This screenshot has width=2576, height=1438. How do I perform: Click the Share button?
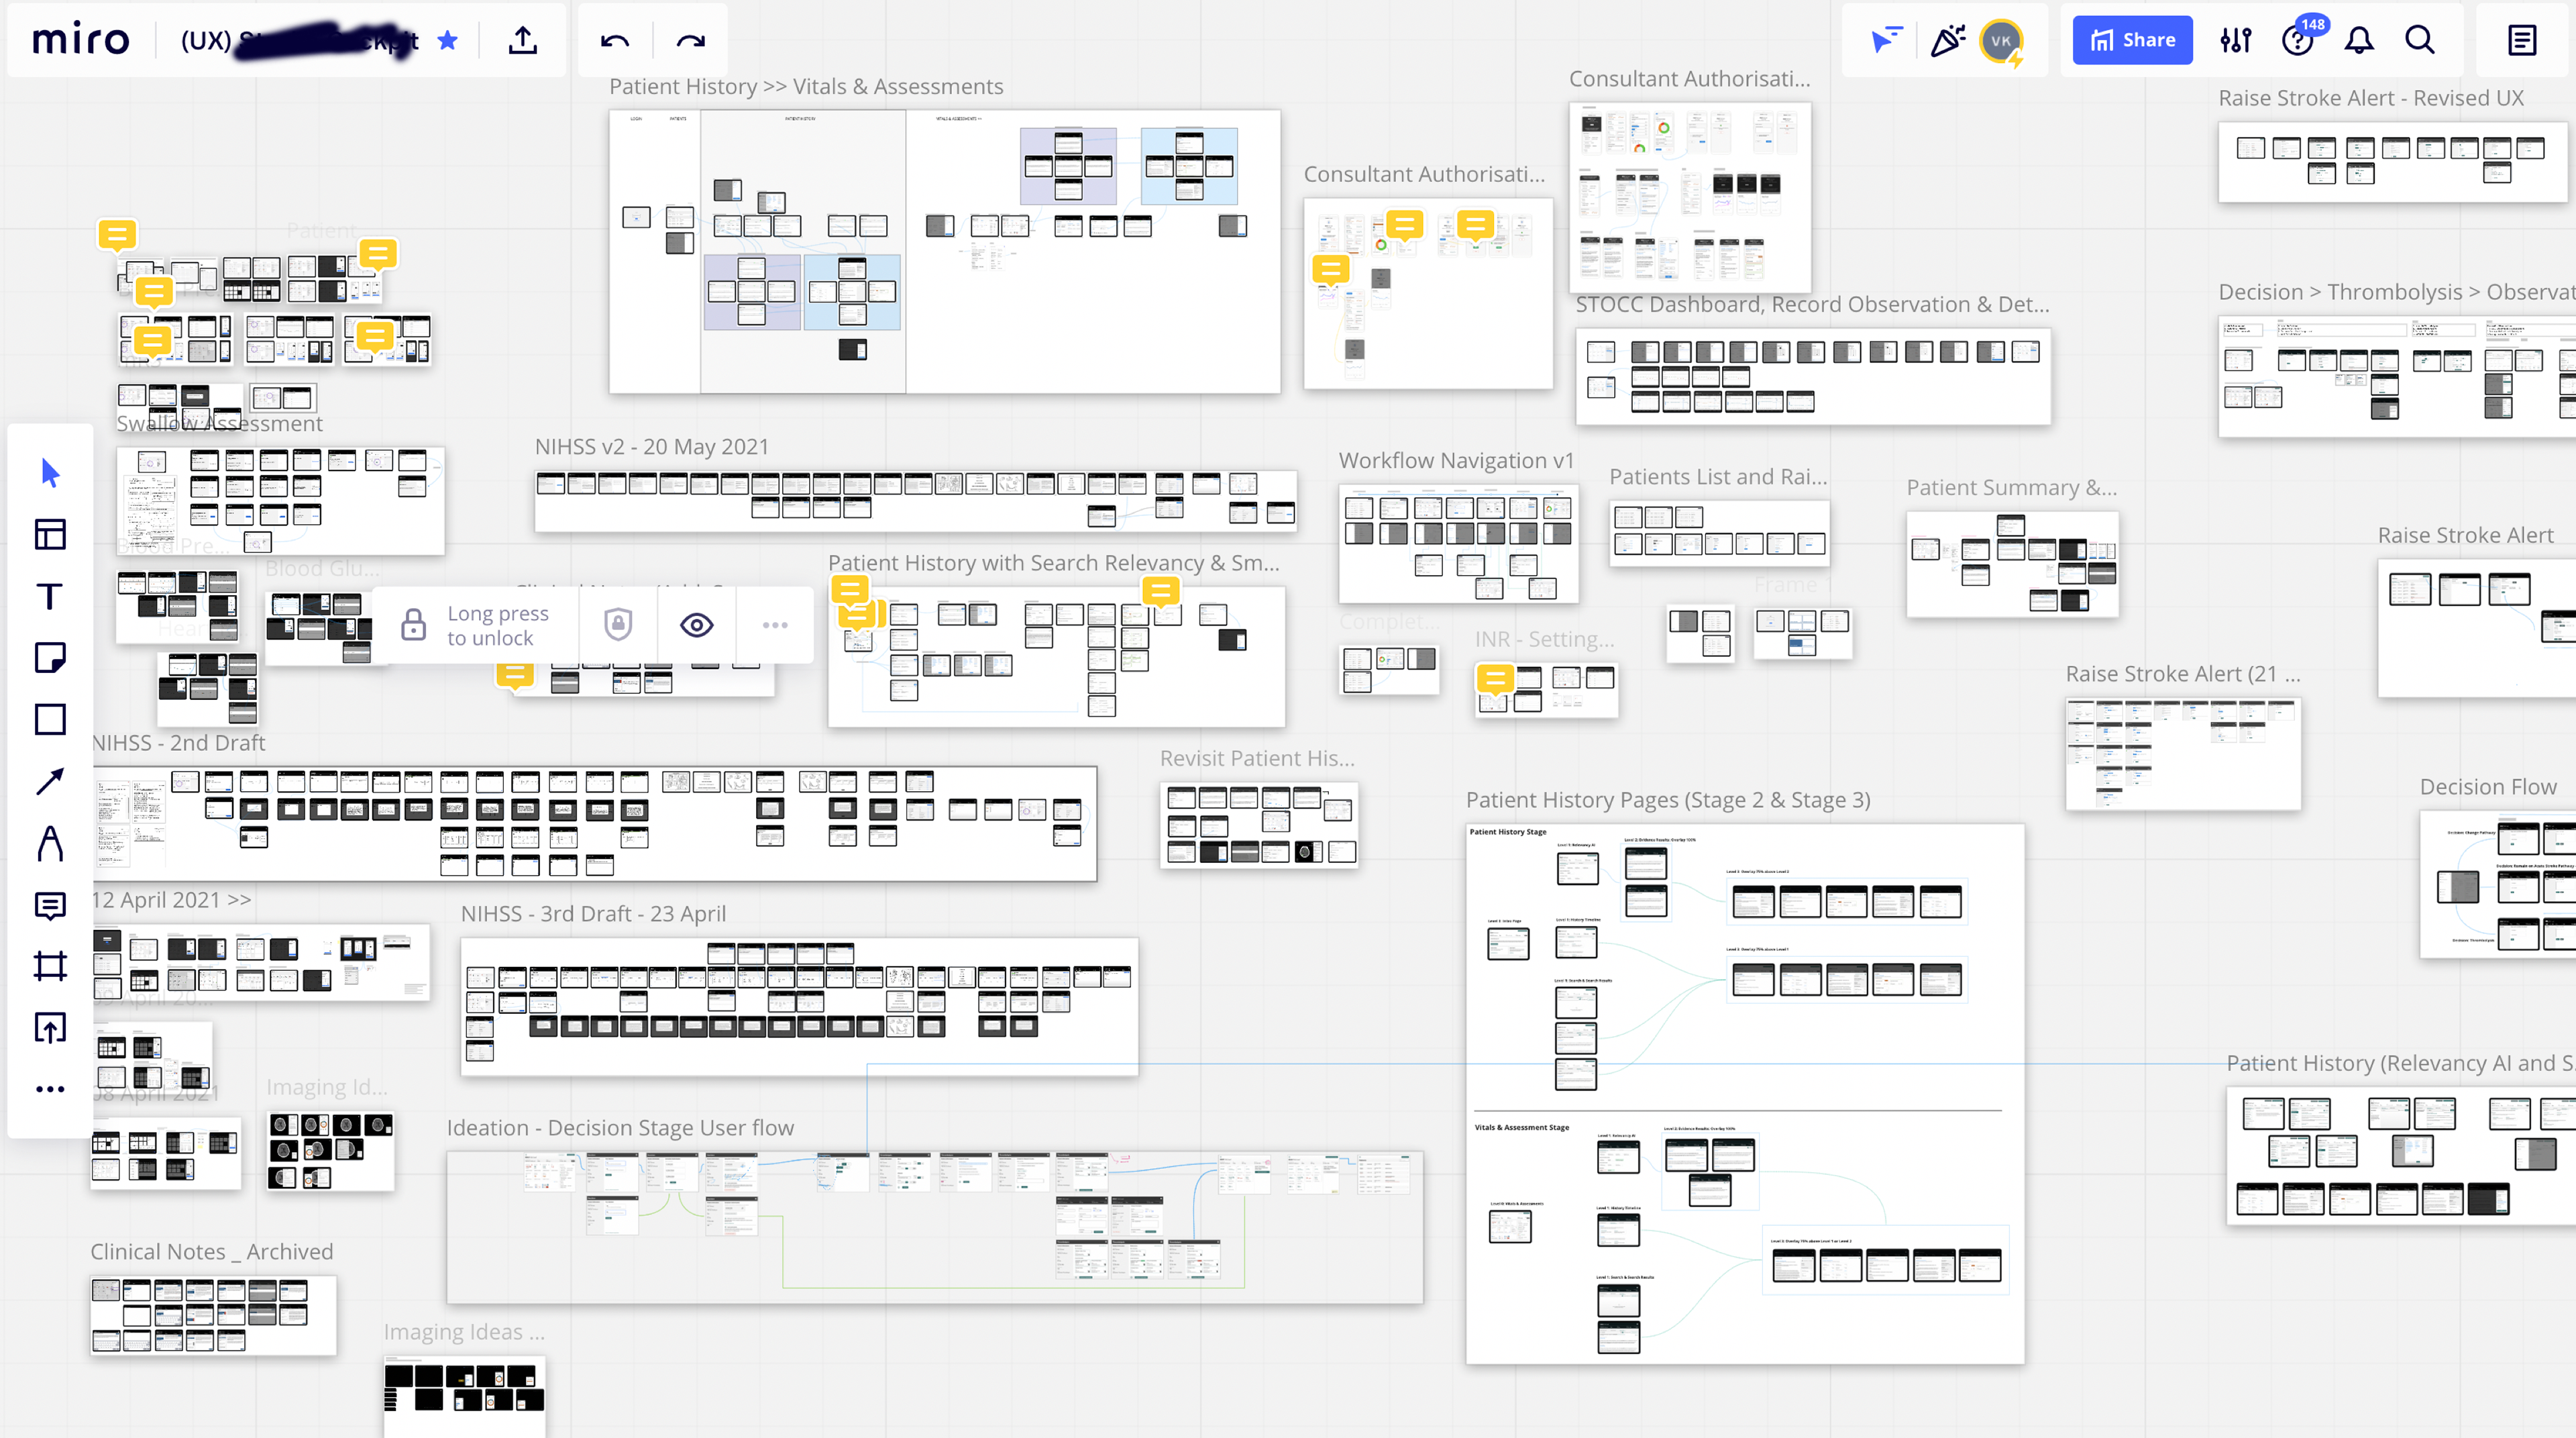tap(2132, 40)
